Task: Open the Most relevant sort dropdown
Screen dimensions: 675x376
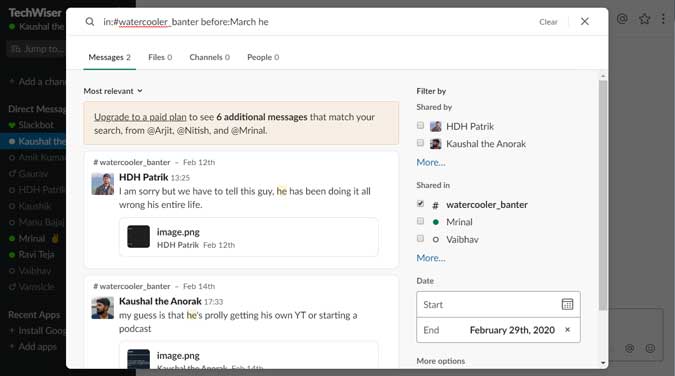Action: (113, 91)
